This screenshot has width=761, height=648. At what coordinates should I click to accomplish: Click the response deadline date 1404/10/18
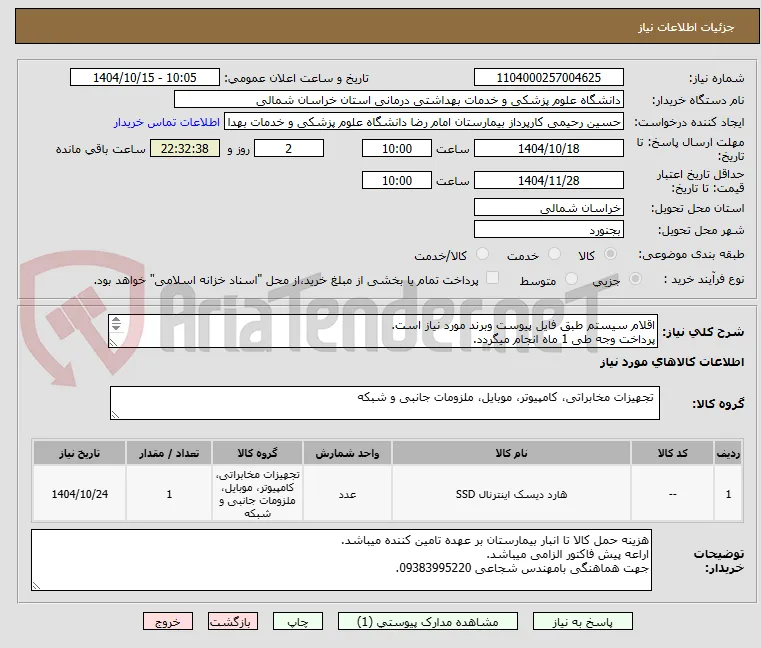(x=548, y=149)
